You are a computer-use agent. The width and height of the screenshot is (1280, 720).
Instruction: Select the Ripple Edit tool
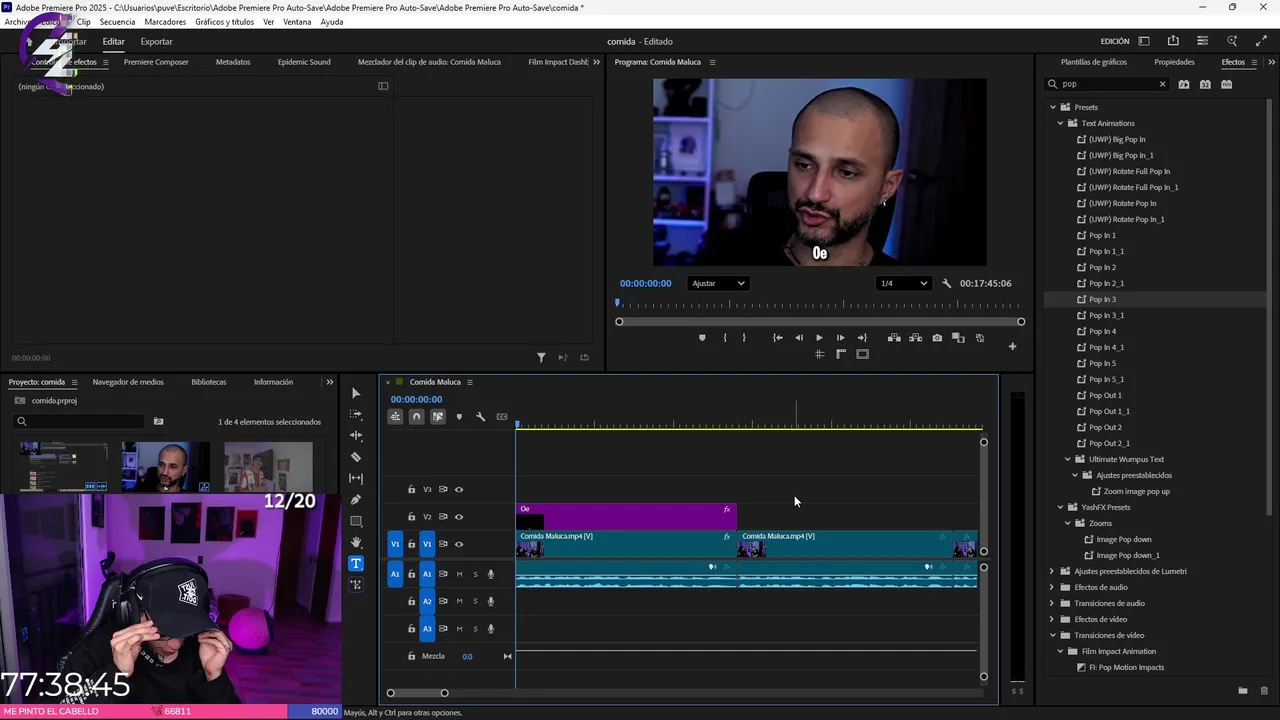[356, 435]
